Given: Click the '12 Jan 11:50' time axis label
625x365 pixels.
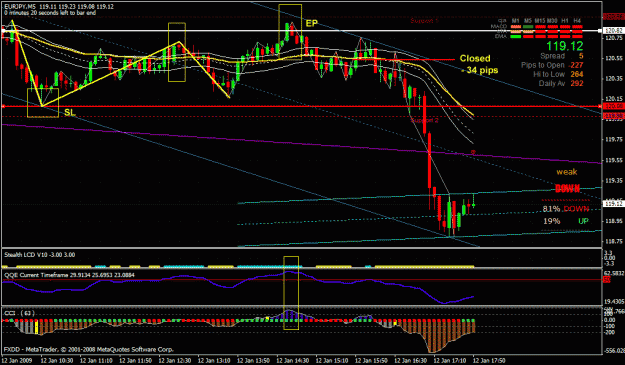Looking at the screenshot, I should point(136,361).
